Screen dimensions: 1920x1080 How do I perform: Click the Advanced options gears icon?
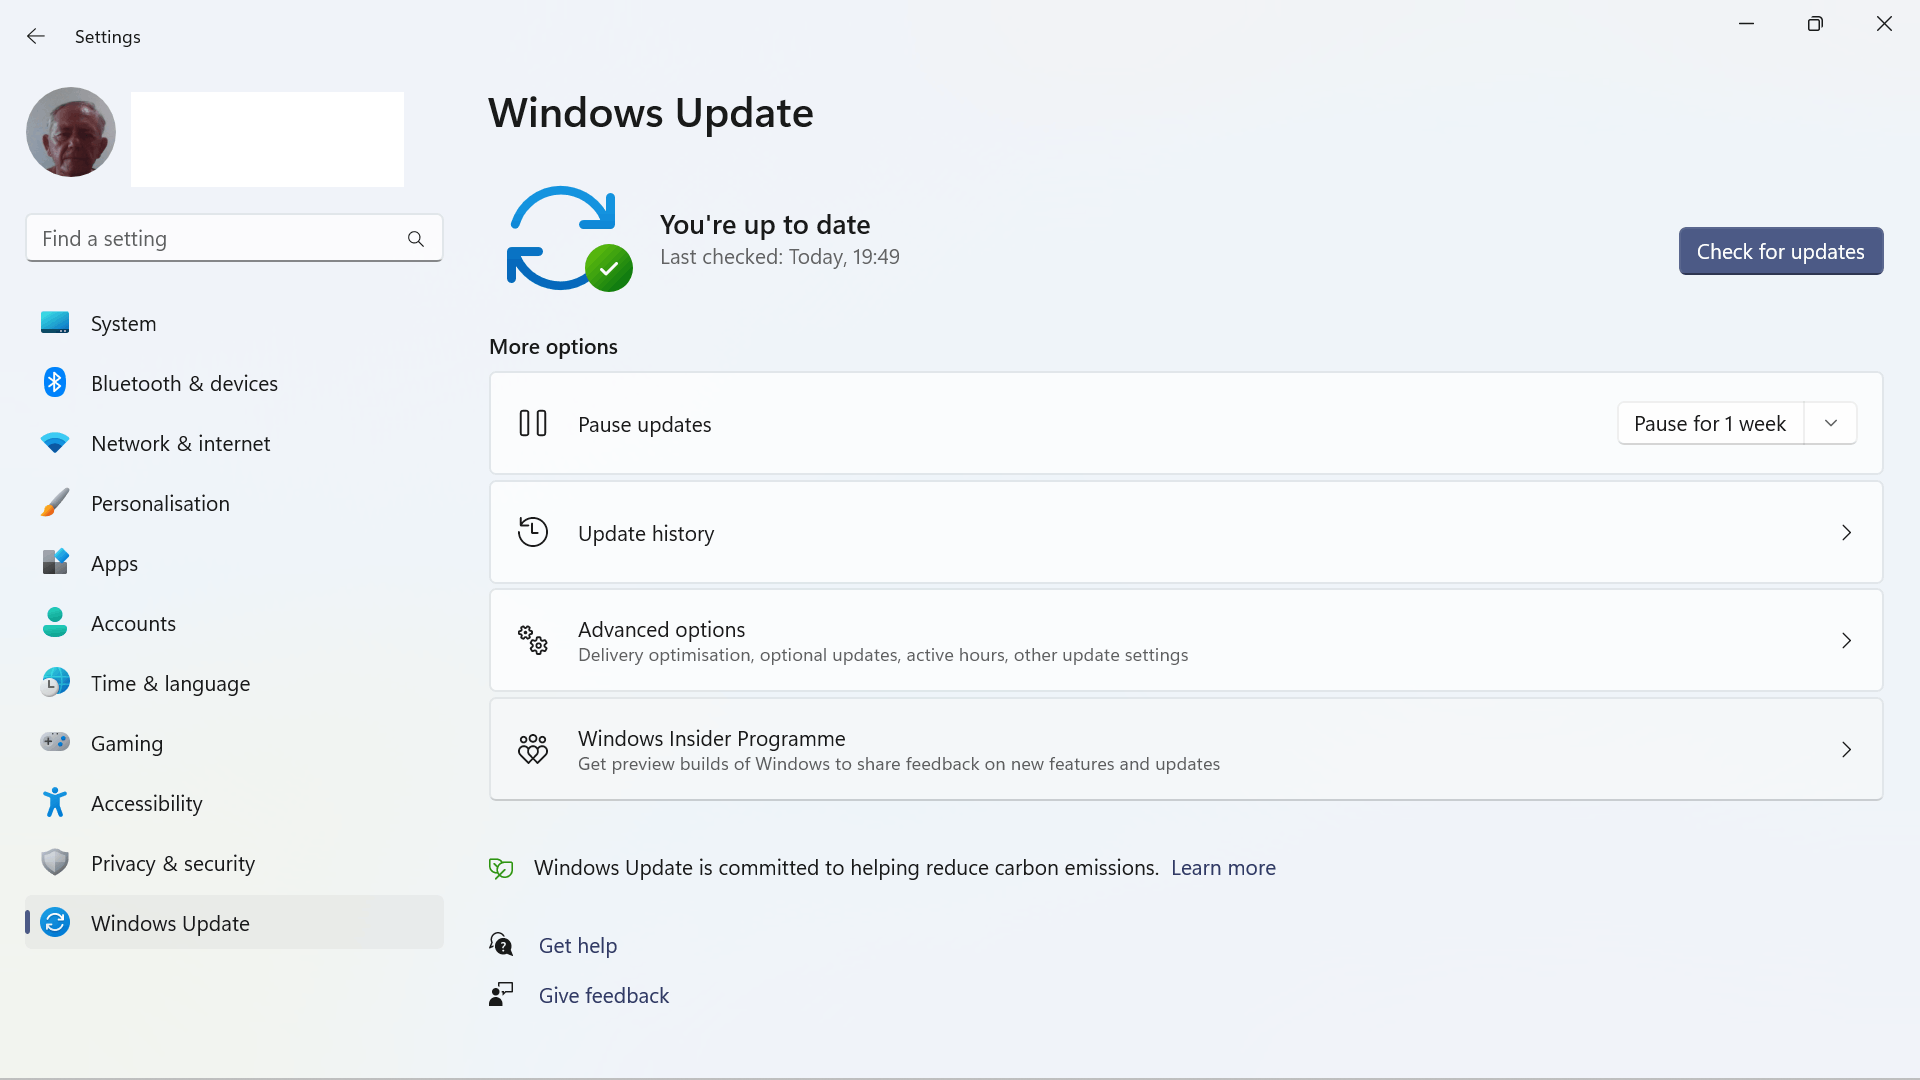click(x=533, y=640)
